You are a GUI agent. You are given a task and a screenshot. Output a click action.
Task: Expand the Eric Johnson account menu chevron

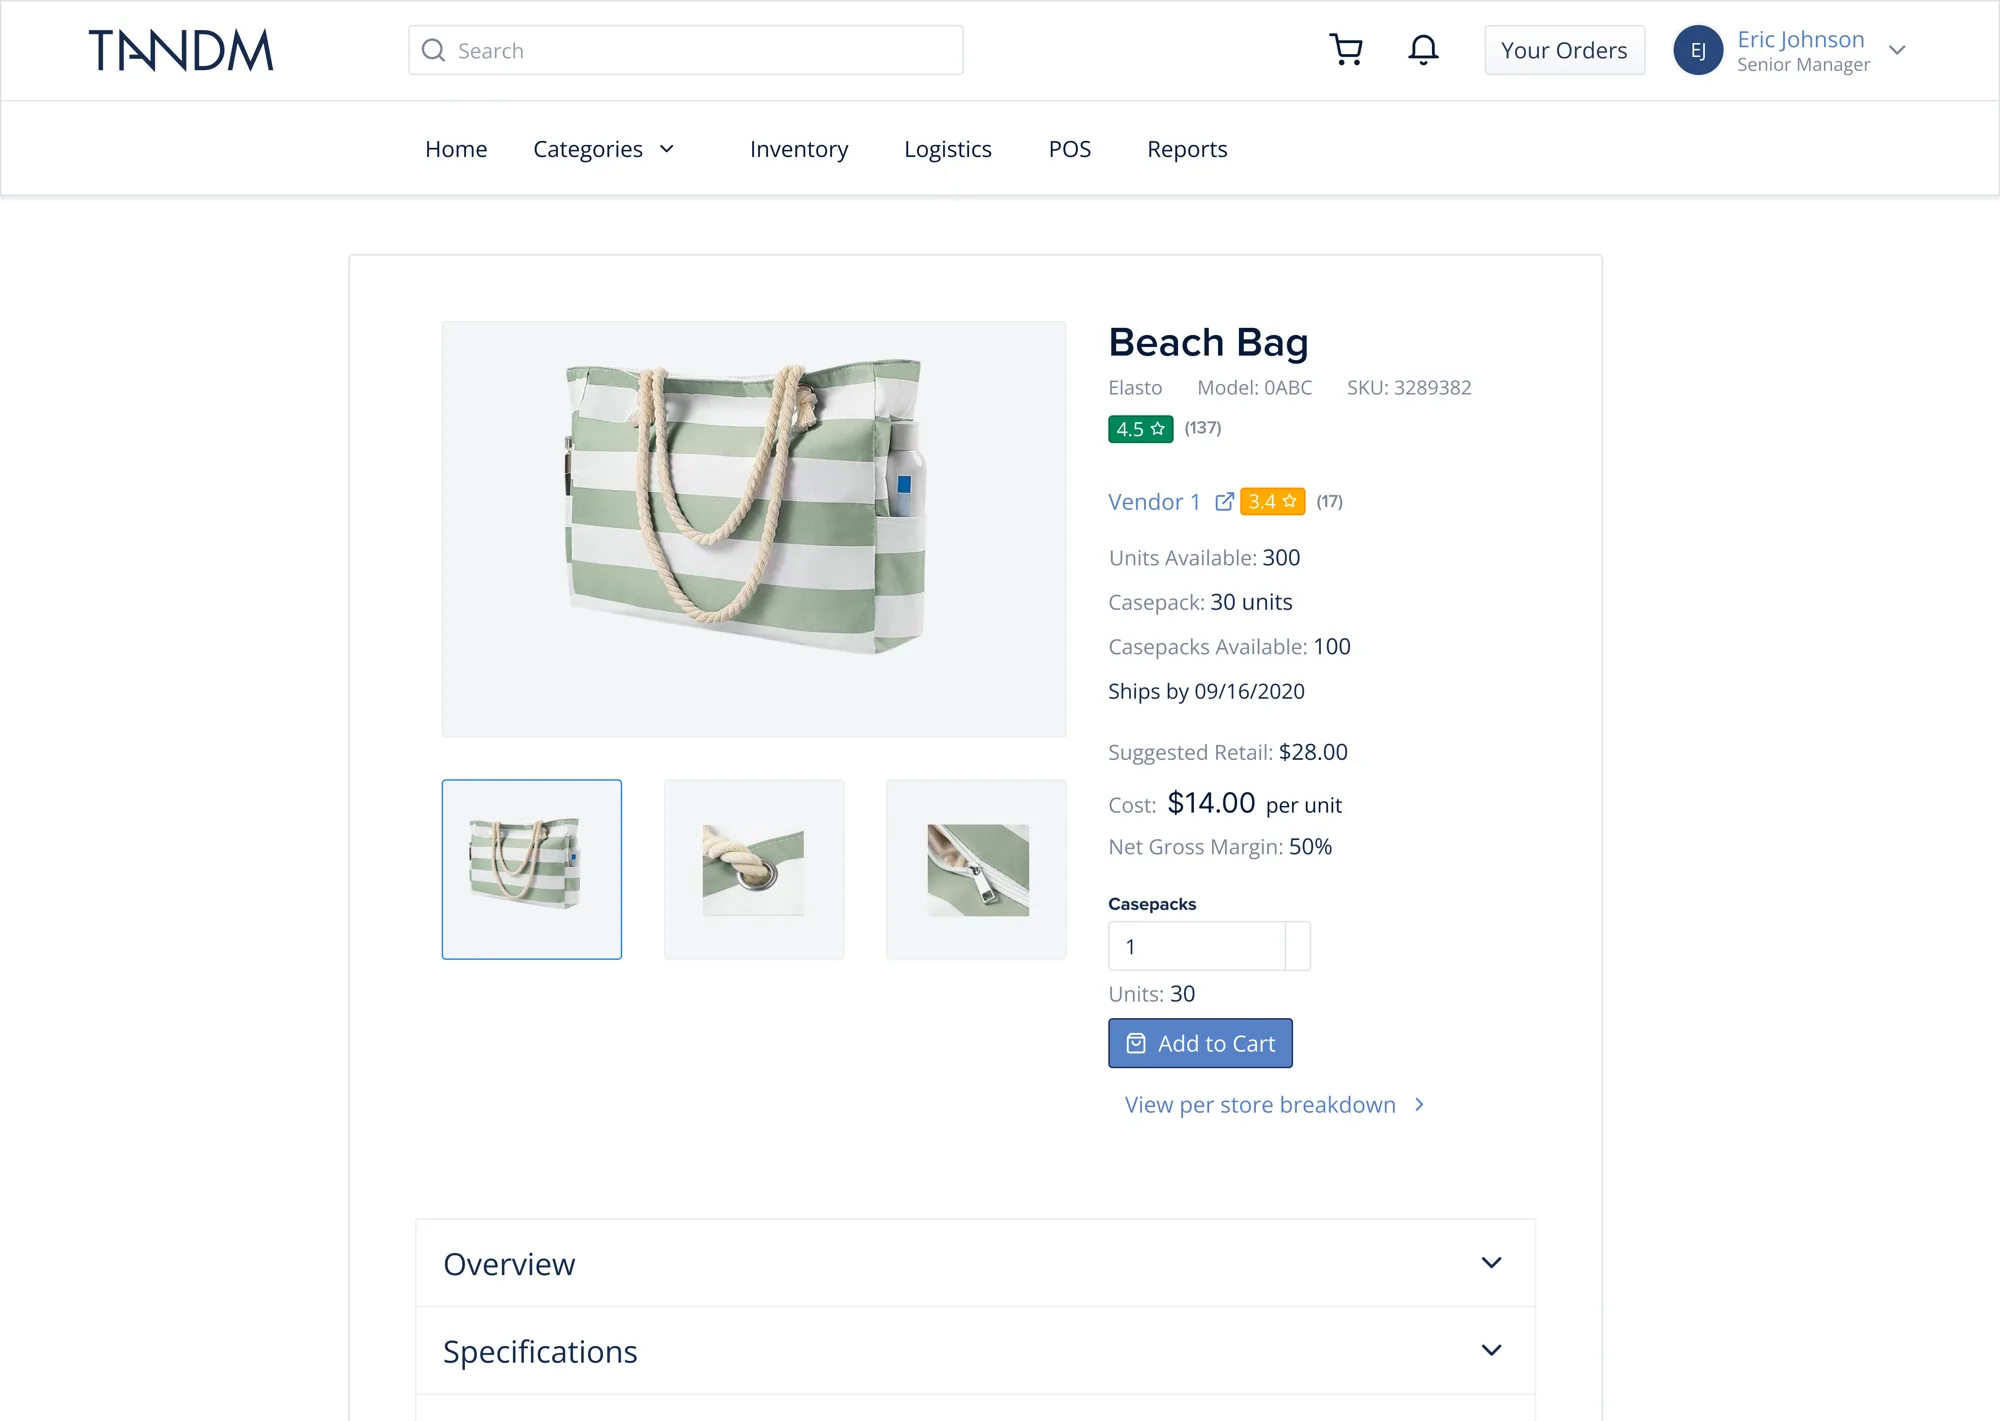point(1897,50)
